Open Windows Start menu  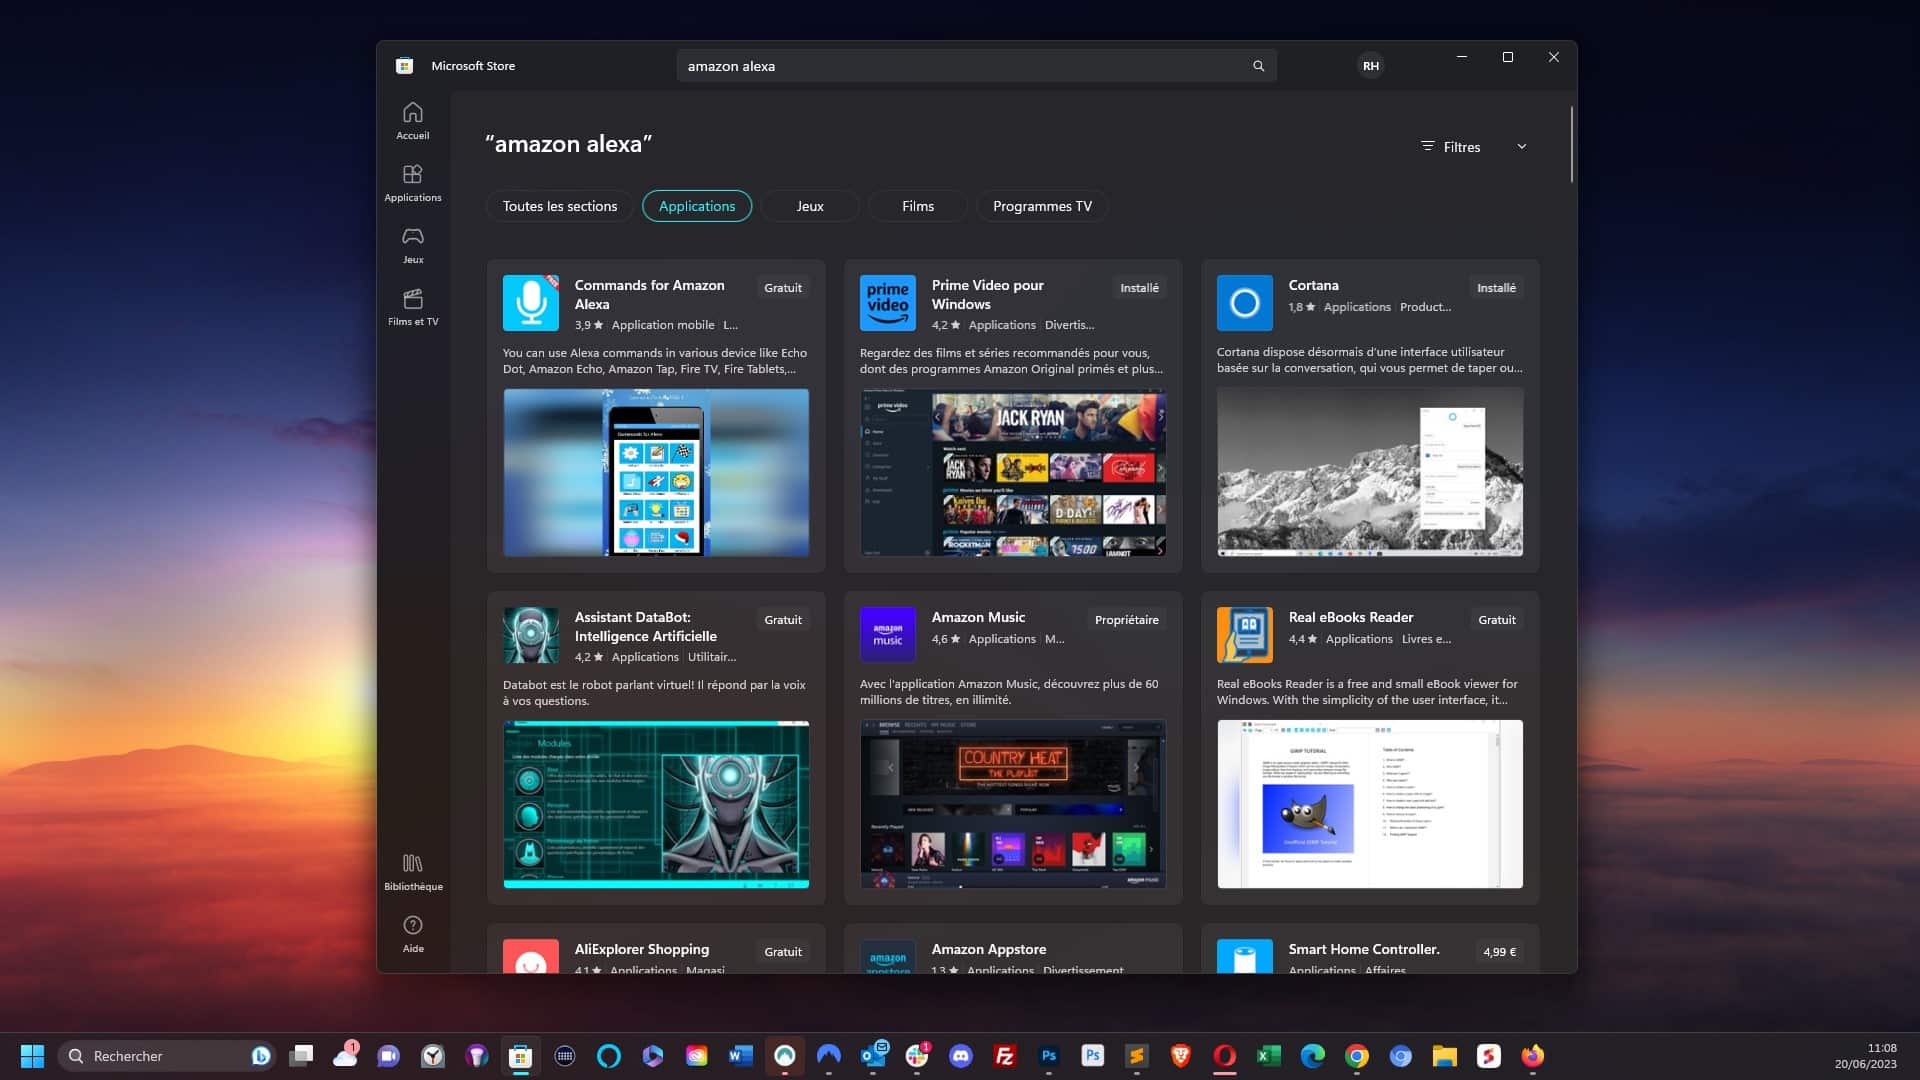32,1056
